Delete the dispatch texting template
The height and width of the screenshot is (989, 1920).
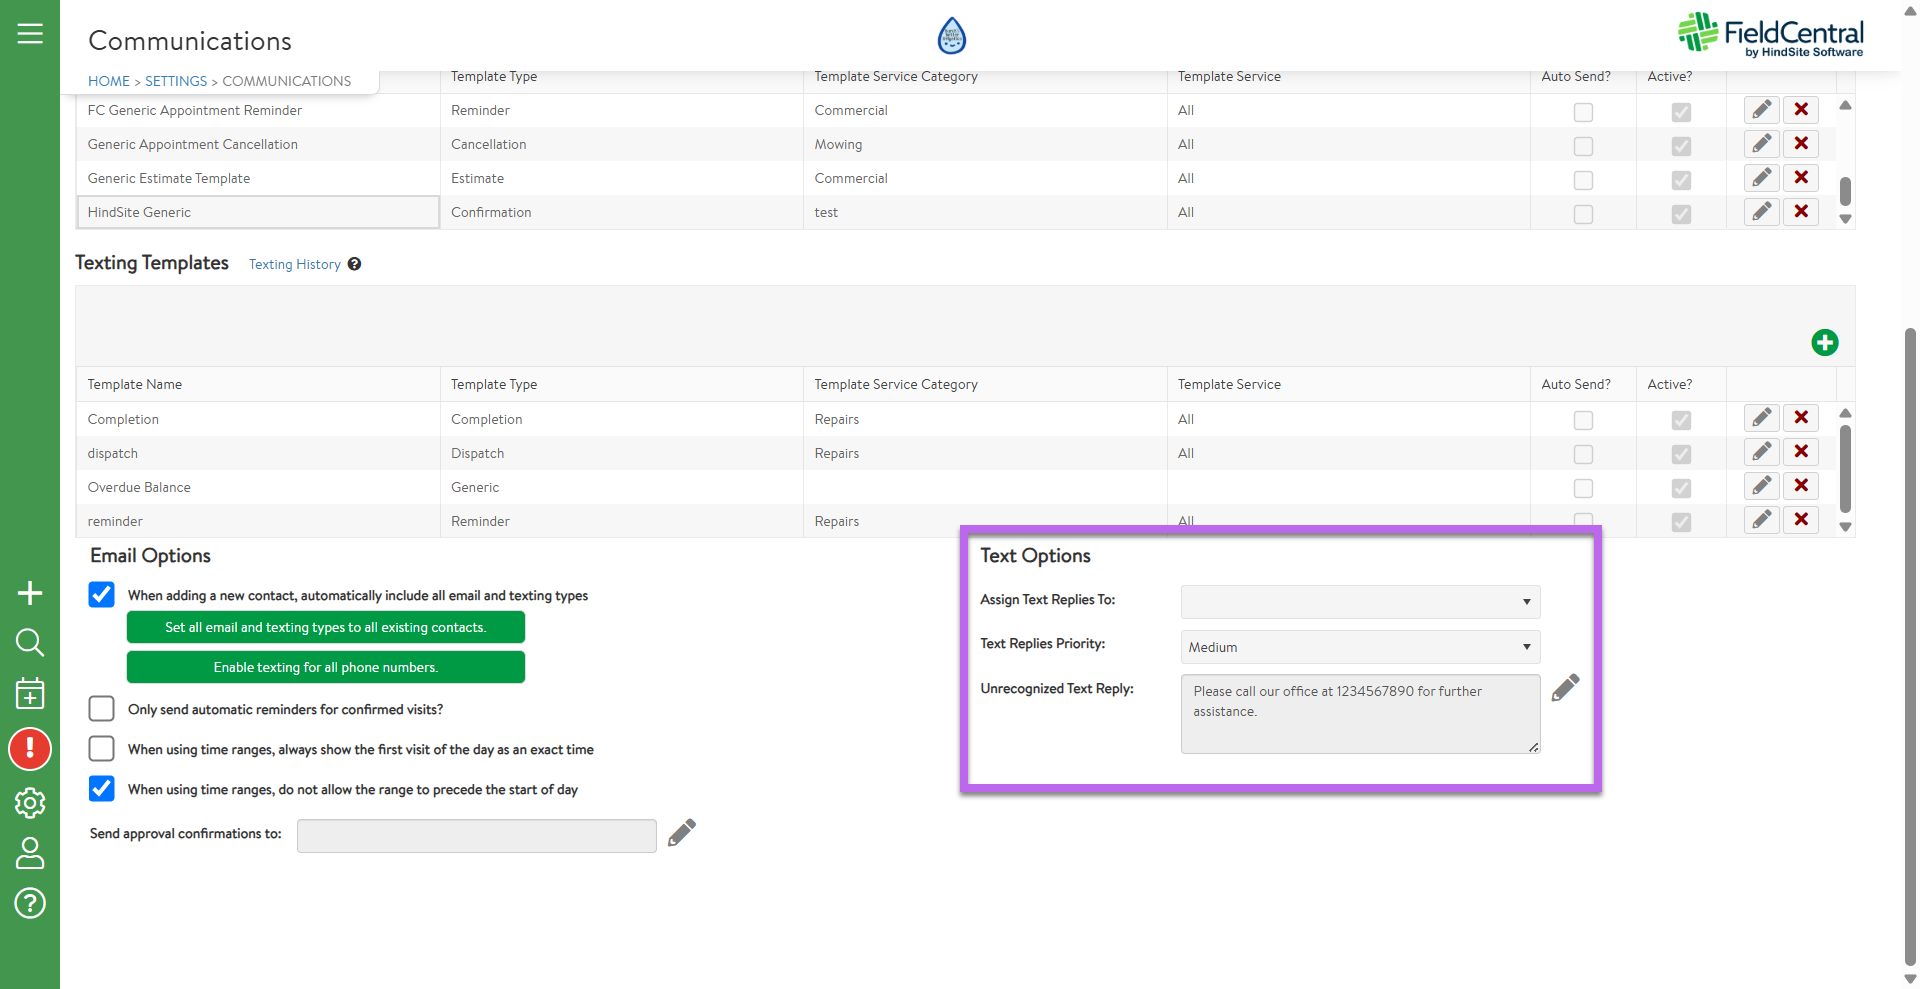pos(1800,452)
